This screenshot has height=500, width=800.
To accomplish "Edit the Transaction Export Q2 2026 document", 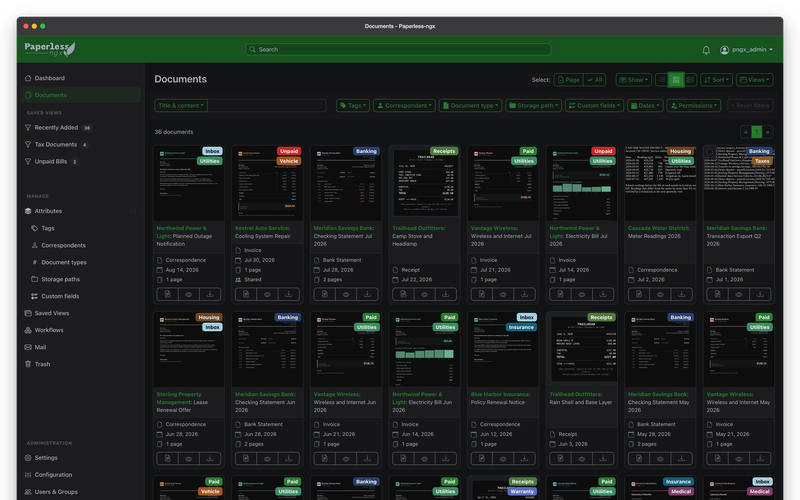I will click(x=717, y=294).
